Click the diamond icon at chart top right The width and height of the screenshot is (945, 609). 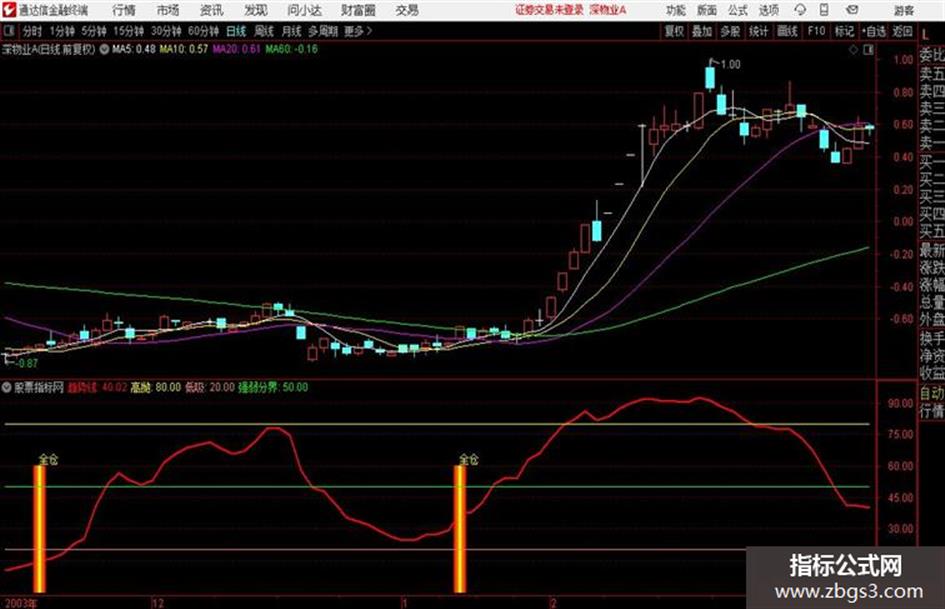[x=853, y=50]
